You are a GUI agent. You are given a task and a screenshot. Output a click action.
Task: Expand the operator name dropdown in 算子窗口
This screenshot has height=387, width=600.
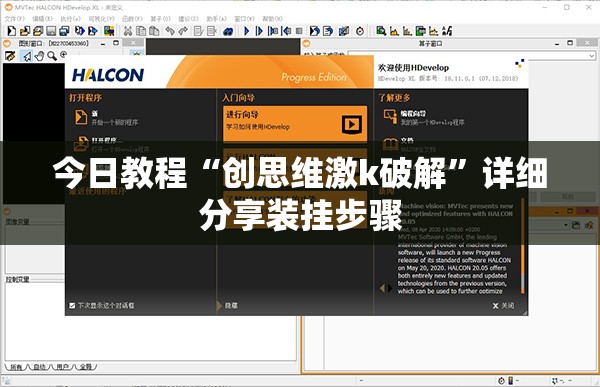[x=592, y=56]
